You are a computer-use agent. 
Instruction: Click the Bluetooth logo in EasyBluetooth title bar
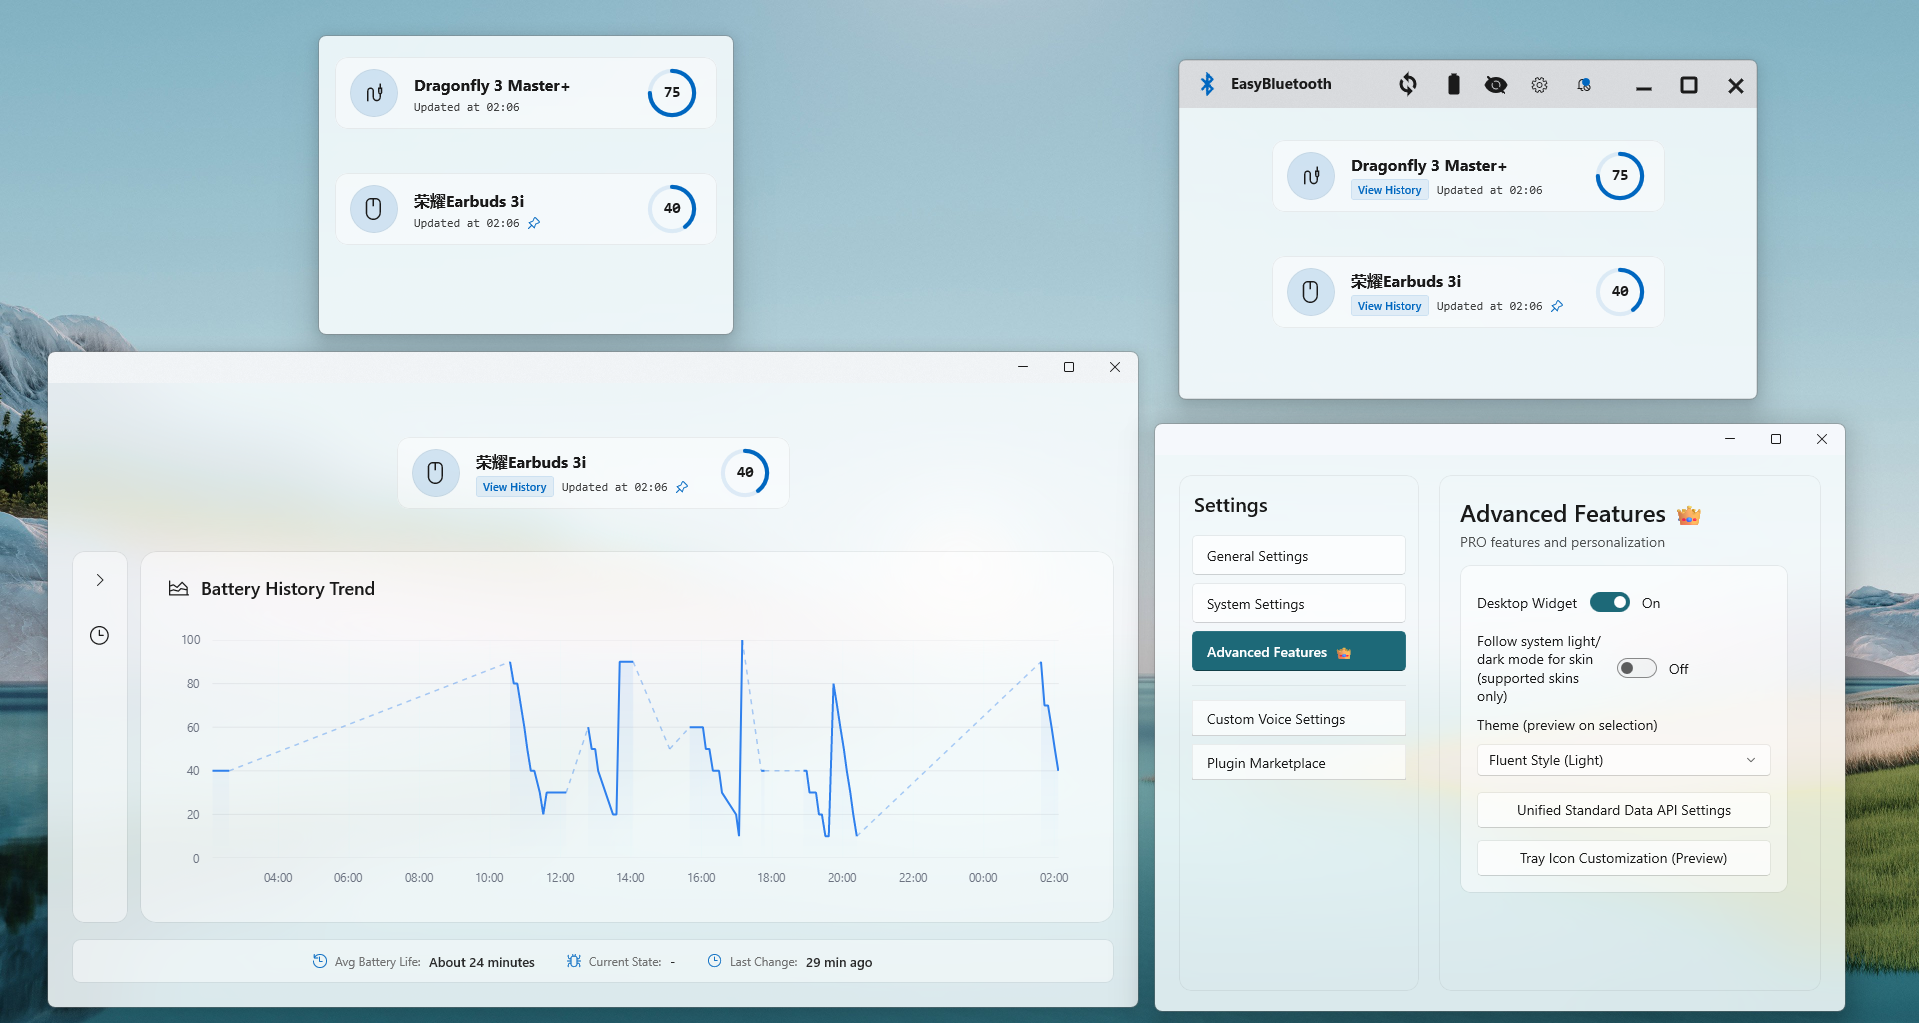point(1207,84)
